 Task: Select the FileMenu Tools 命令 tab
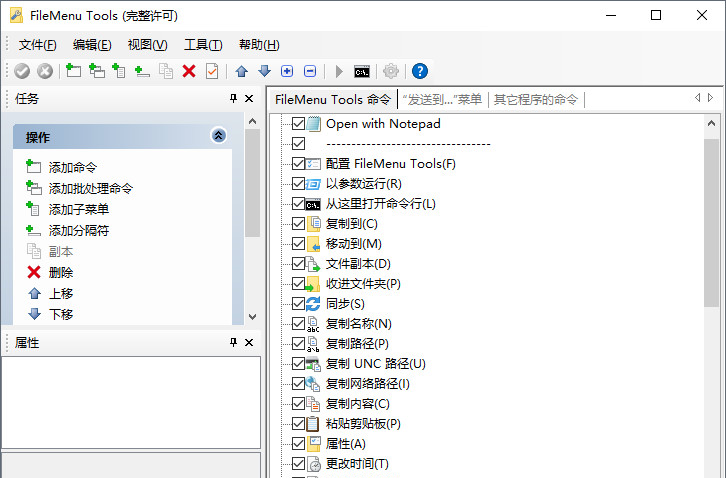click(x=332, y=100)
